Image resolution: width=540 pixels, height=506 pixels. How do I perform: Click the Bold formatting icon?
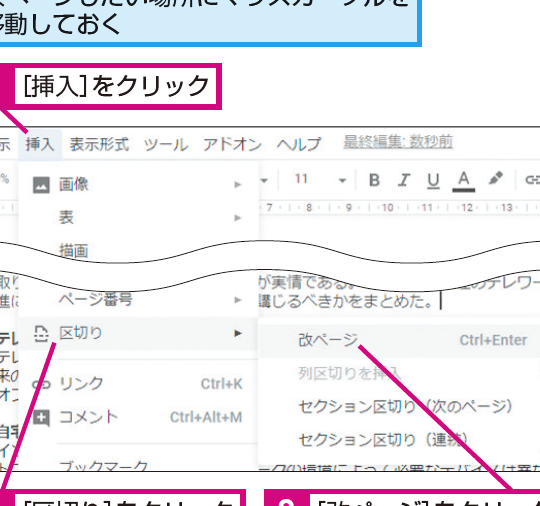tap(374, 180)
